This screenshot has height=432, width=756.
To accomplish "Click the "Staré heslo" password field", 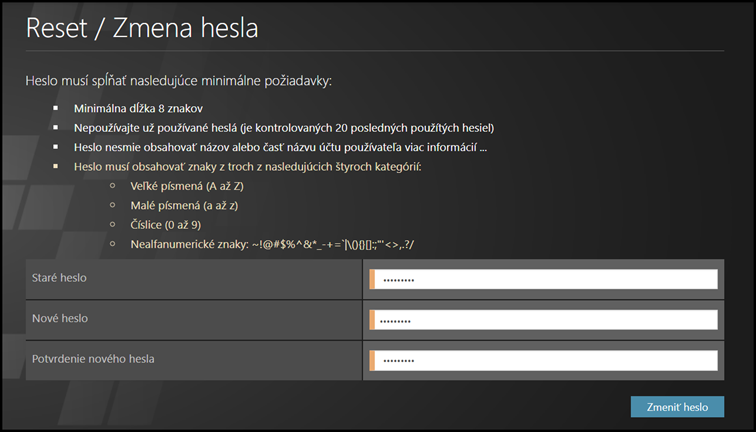I will 545,280.
